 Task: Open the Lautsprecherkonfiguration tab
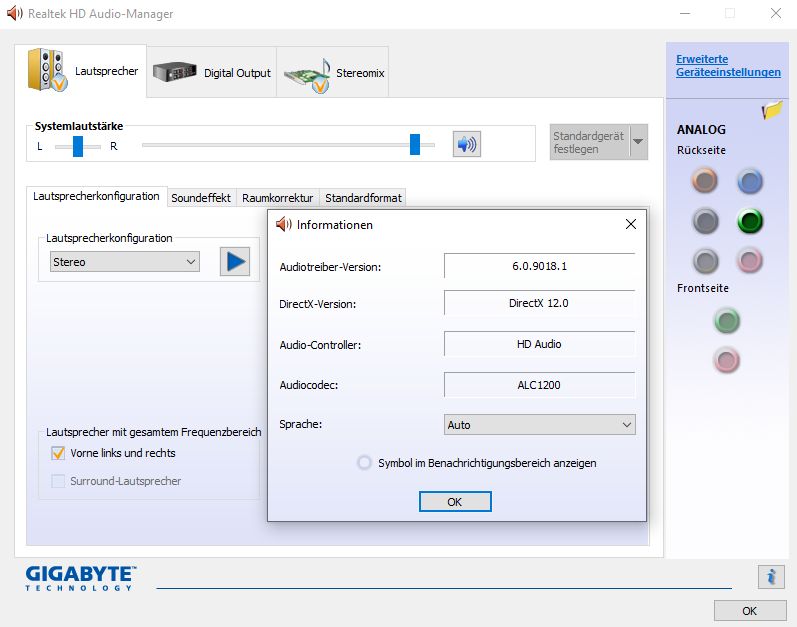coord(96,196)
